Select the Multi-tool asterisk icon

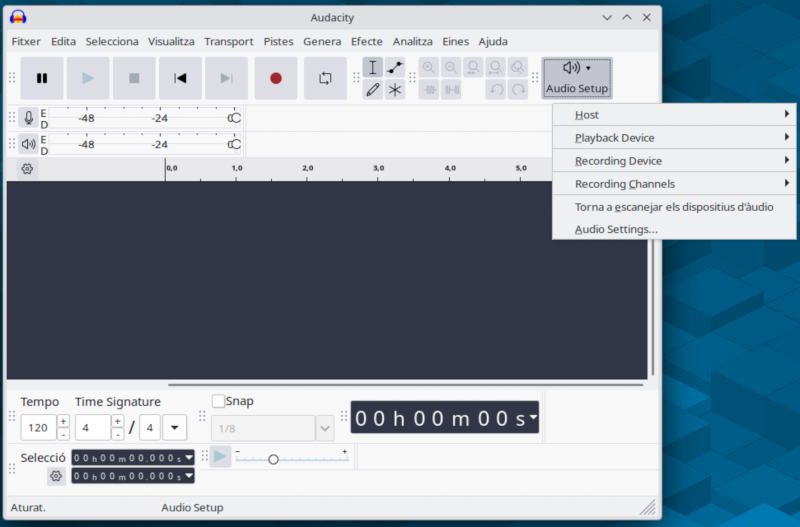pyautogui.click(x=395, y=90)
